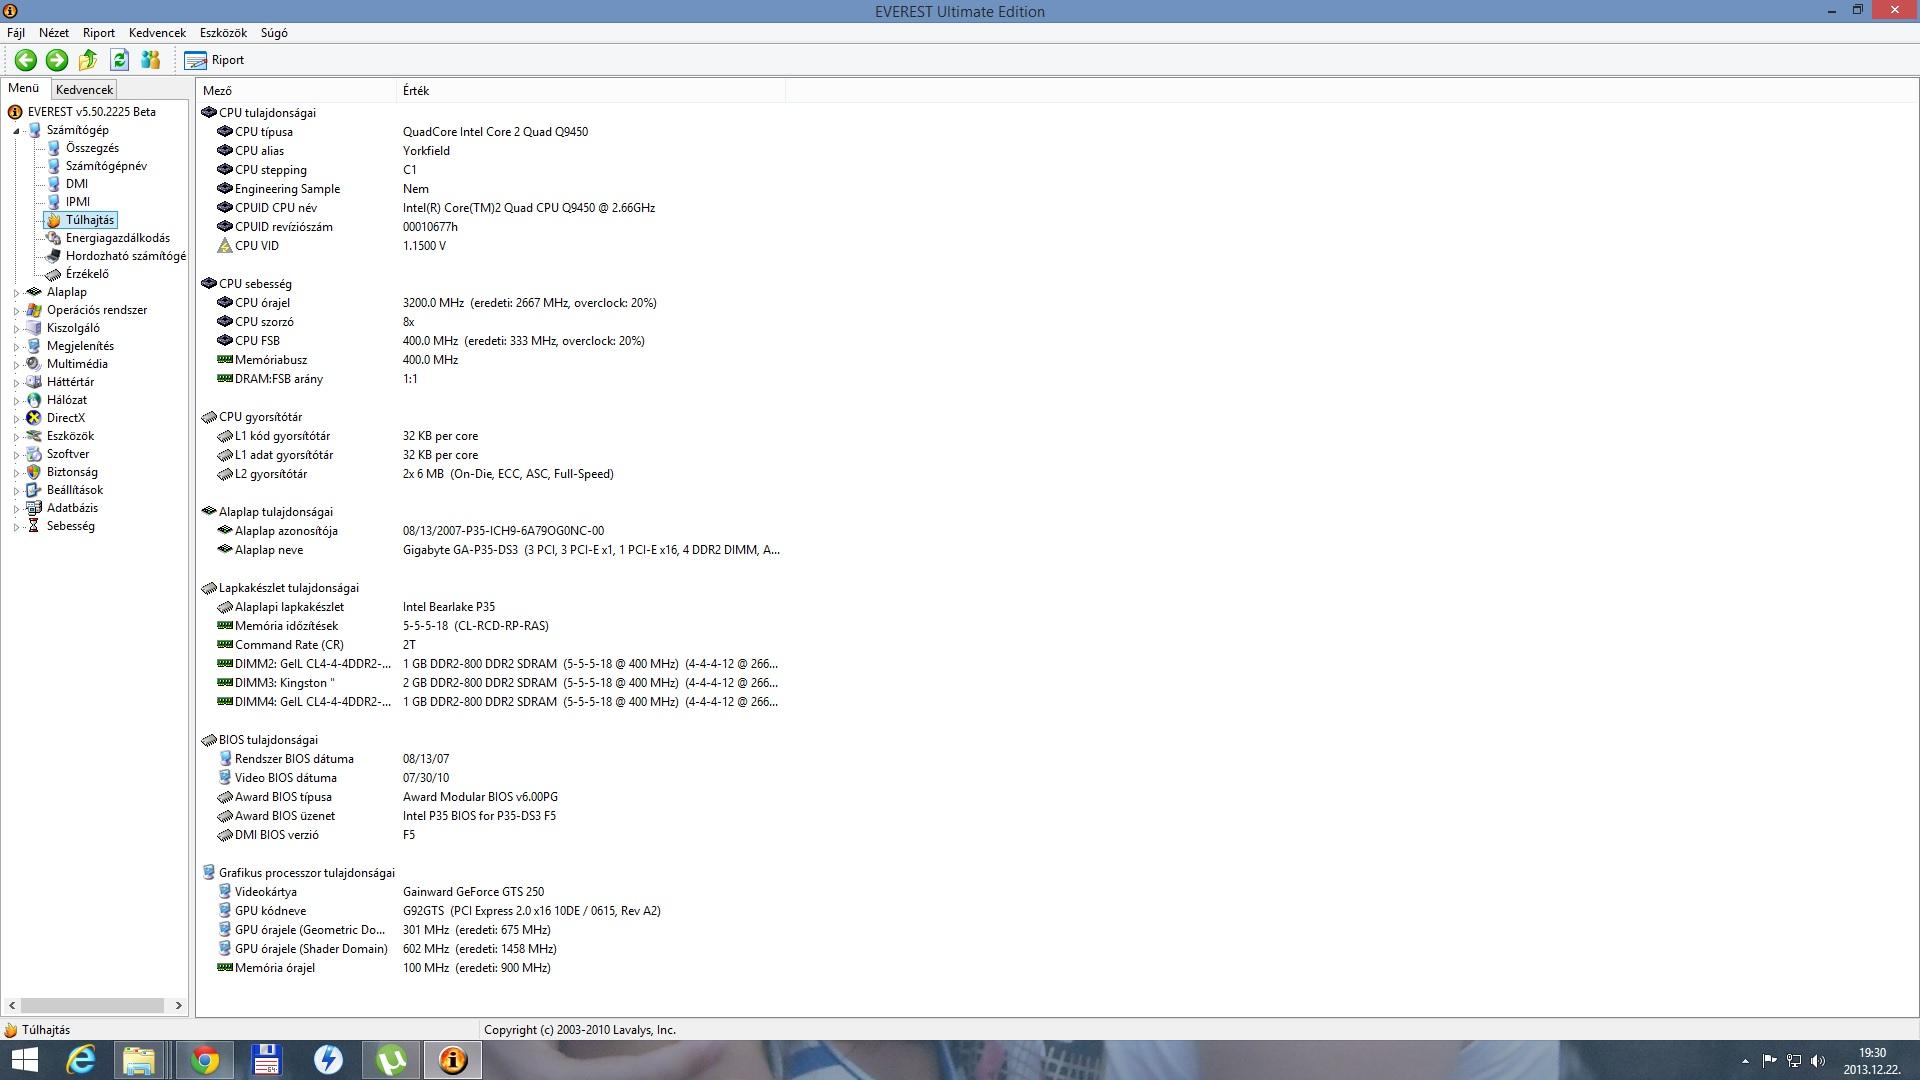Click the Alaplap motherboard icon

point(34,292)
